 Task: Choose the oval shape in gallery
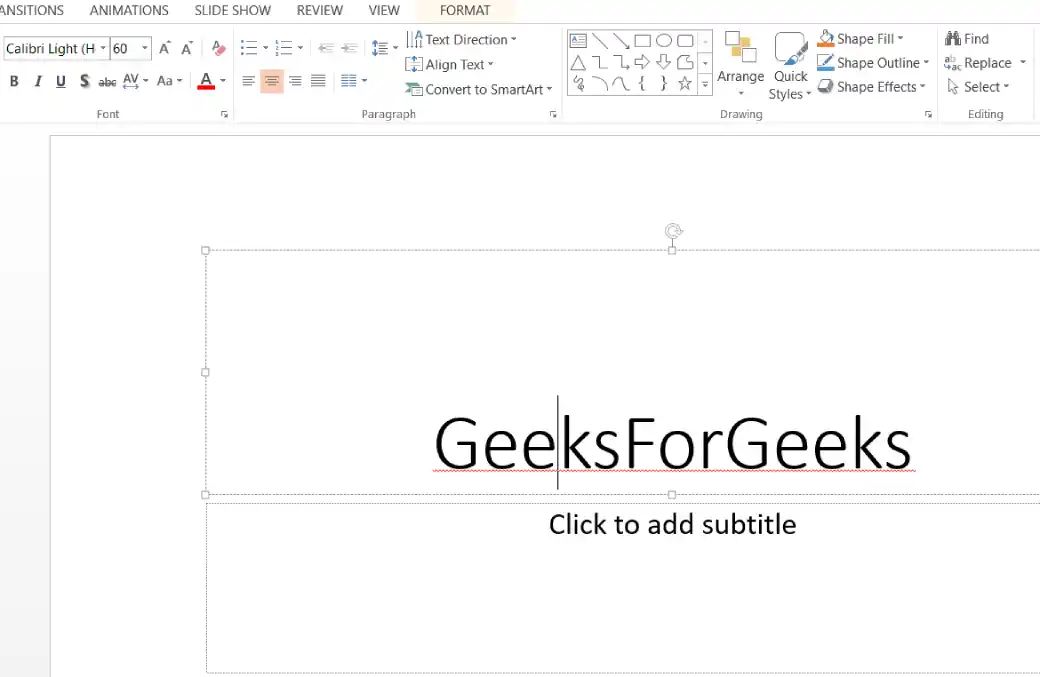click(663, 40)
